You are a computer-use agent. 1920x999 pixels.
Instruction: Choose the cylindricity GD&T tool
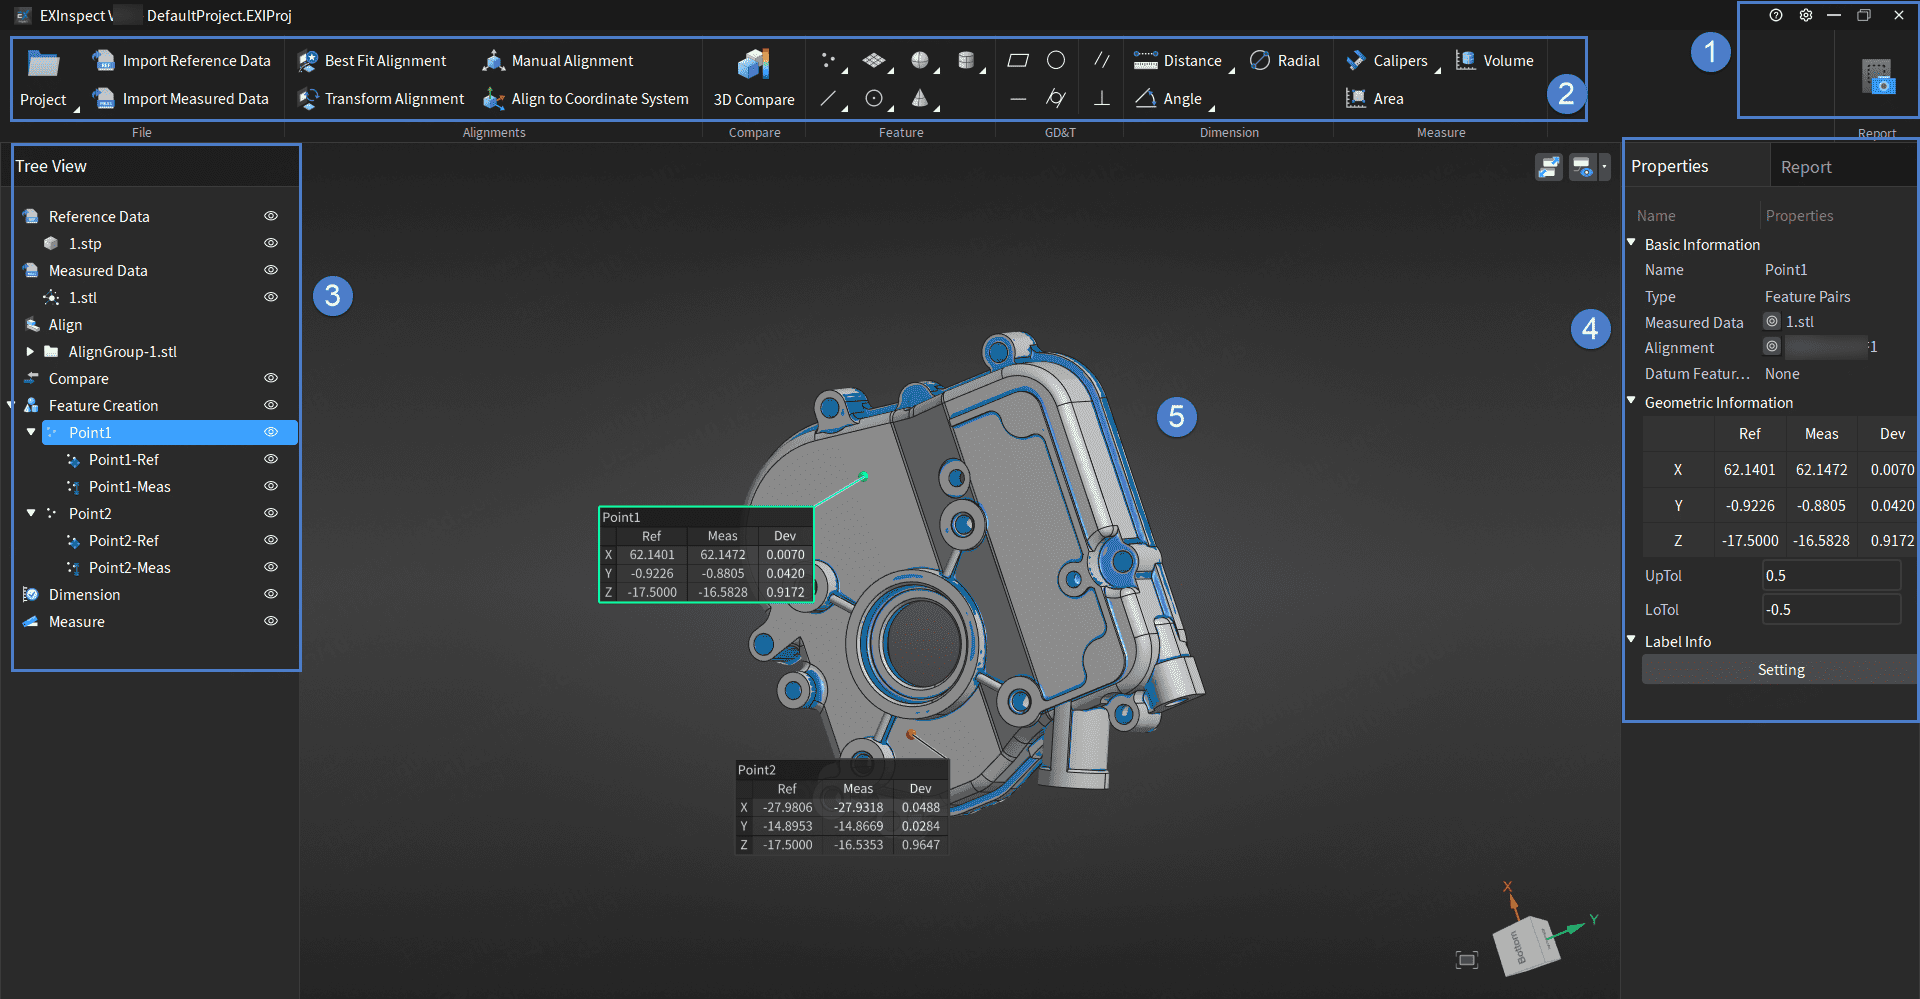(x=1056, y=99)
